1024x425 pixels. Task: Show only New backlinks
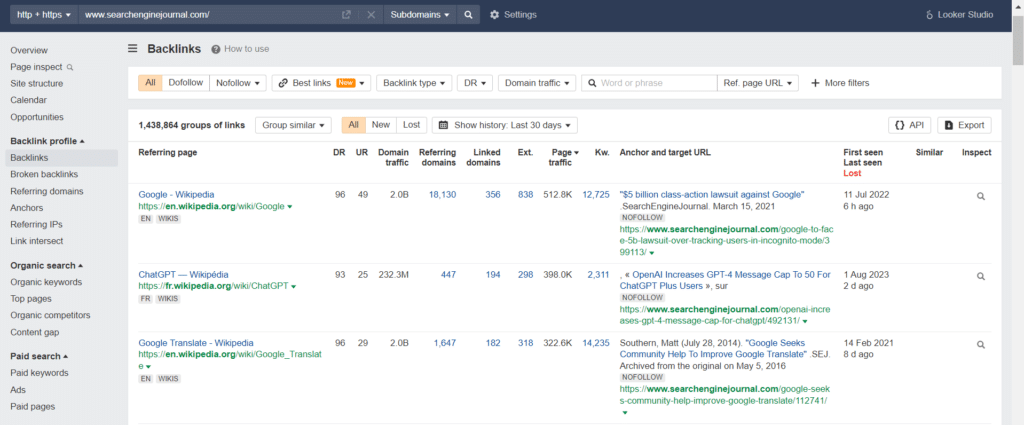click(381, 125)
